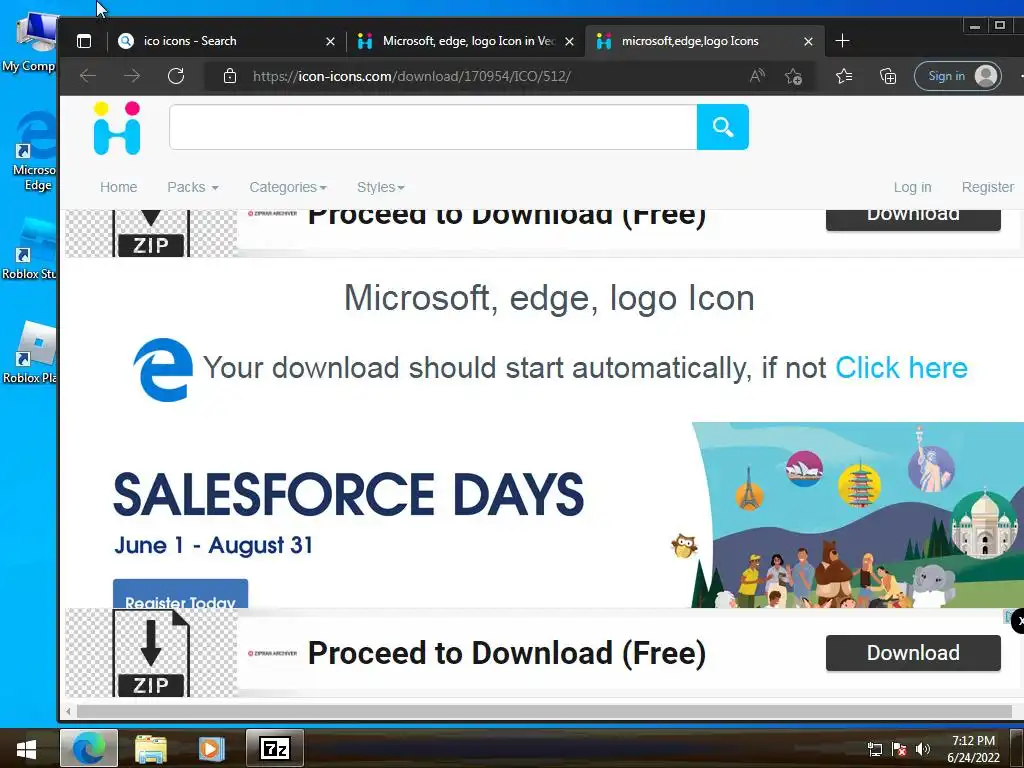Open the Read aloud icon in address bar
Viewport: 1024px width, 768px height.
[x=758, y=76]
